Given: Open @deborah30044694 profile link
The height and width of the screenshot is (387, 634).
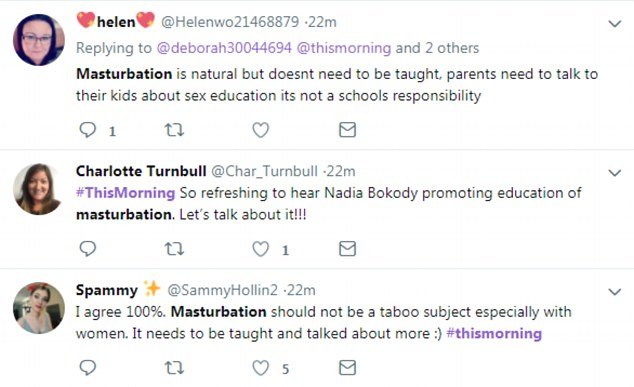Looking at the screenshot, I should (224, 48).
